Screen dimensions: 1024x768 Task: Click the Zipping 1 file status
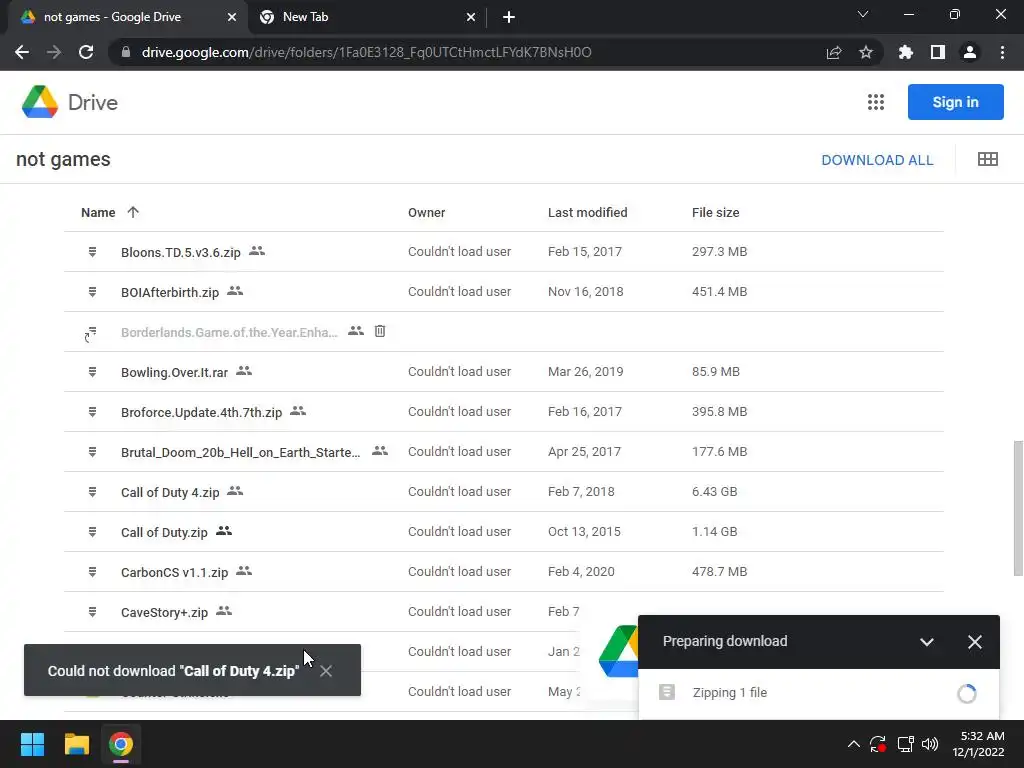tap(729, 693)
